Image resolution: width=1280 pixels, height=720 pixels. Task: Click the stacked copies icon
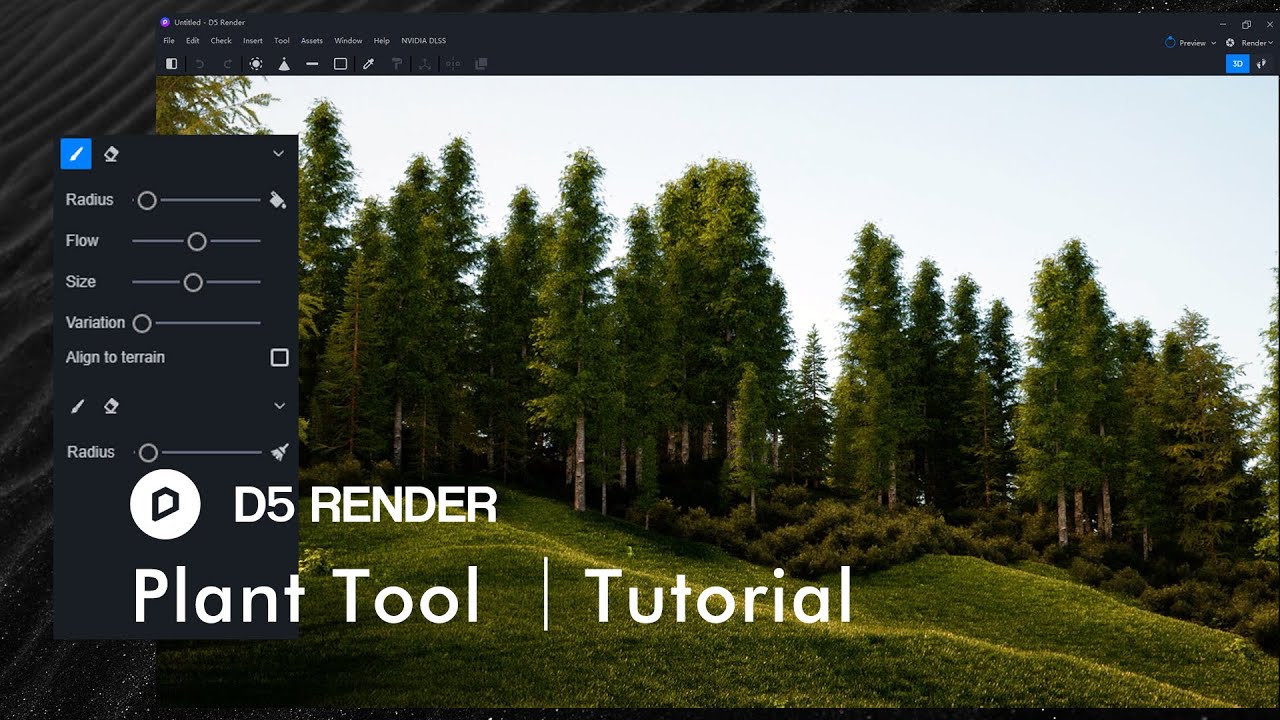[x=481, y=64]
